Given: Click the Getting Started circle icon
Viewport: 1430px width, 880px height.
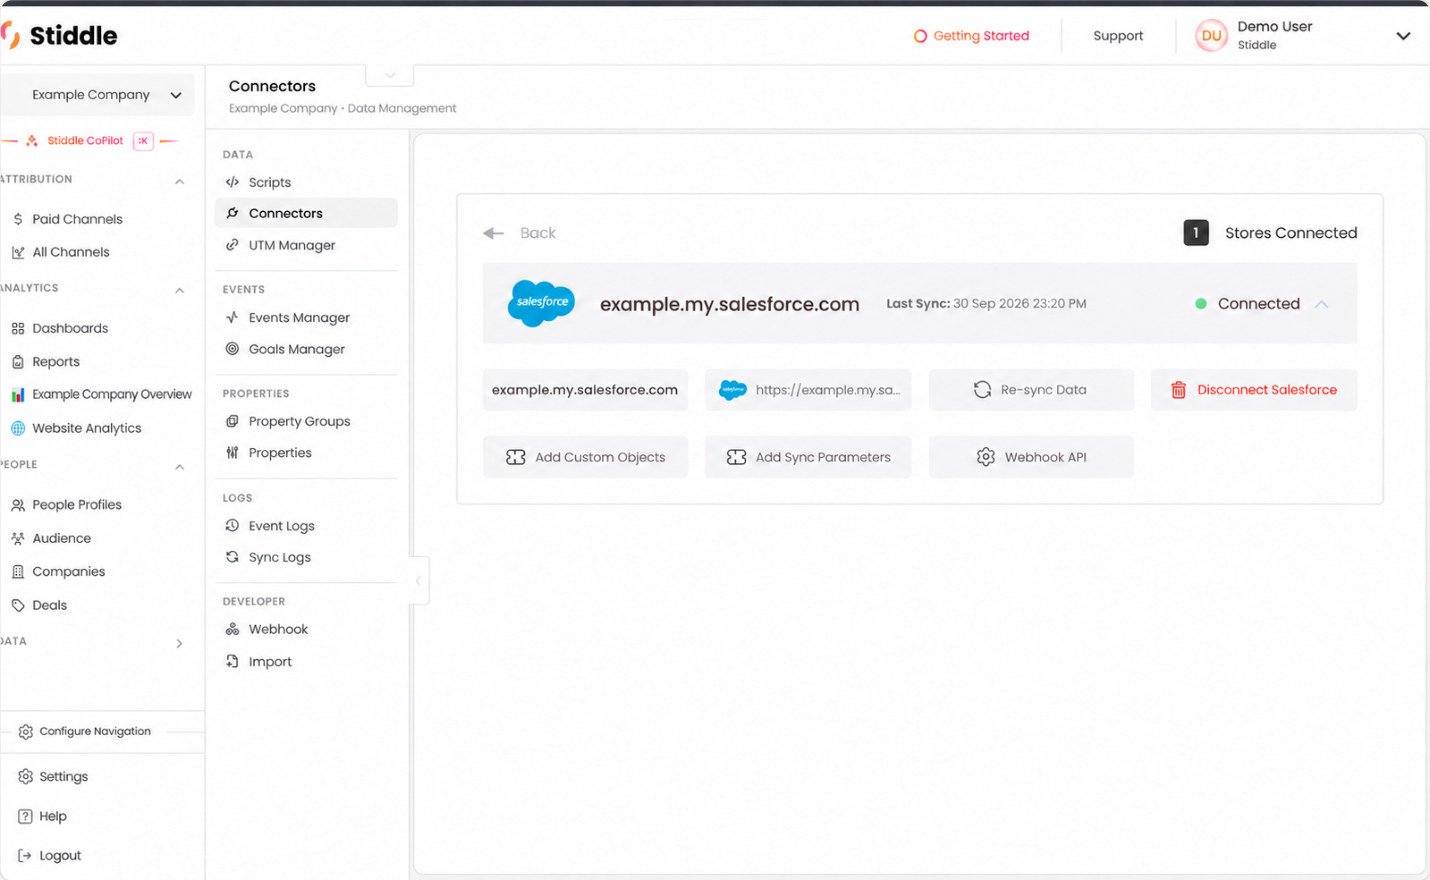Looking at the screenshot, I should (x=920, y=36).
